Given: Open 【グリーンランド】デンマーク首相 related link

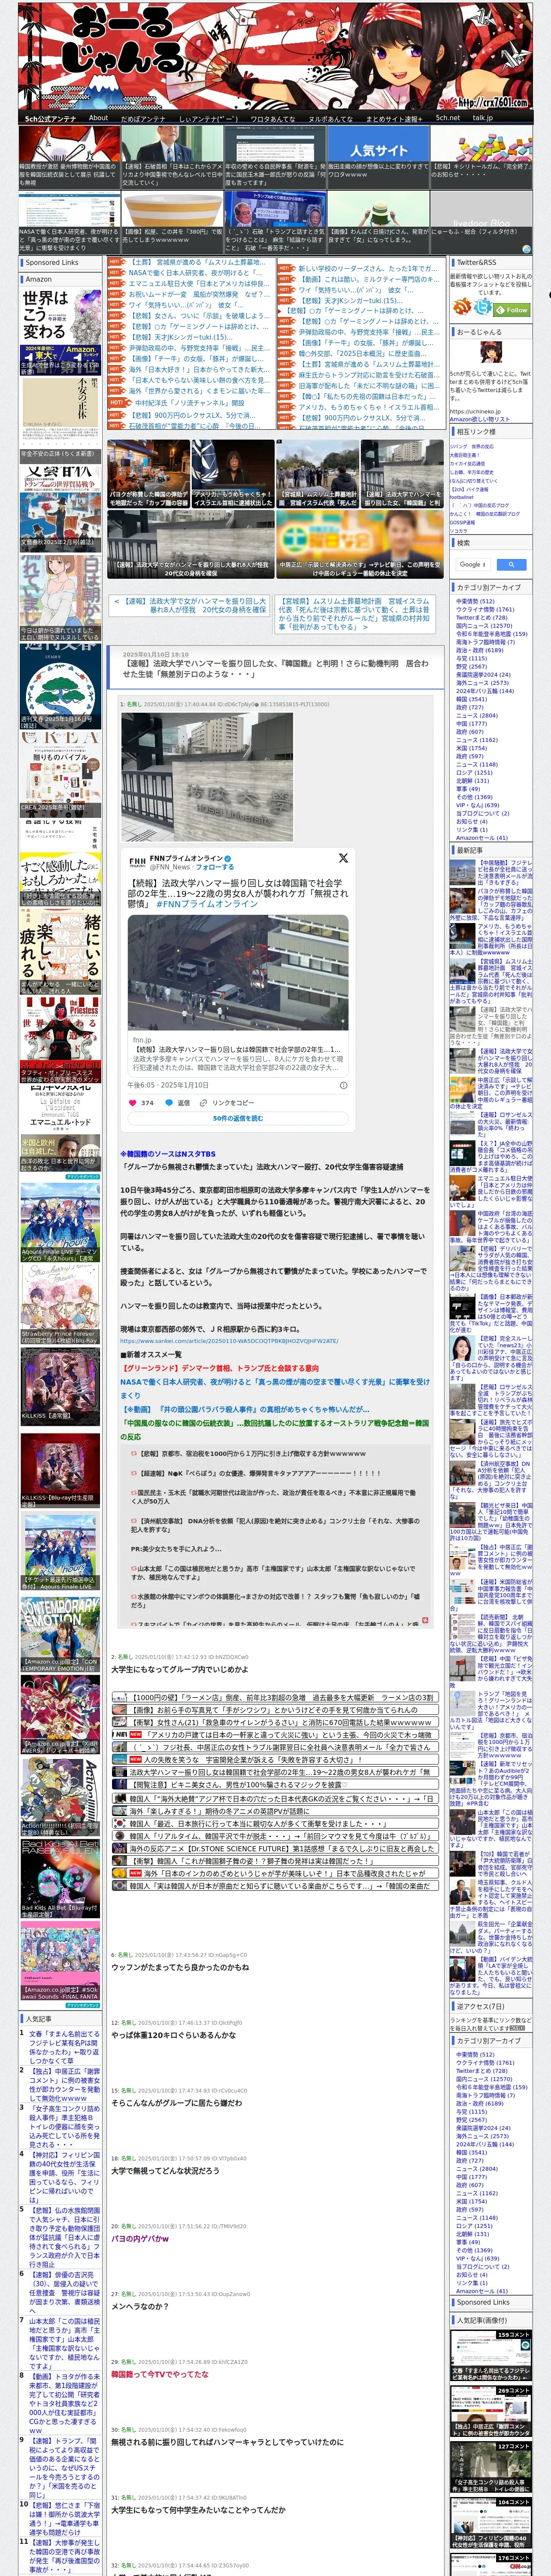Looking at the screenshot, I should 219,1368.
